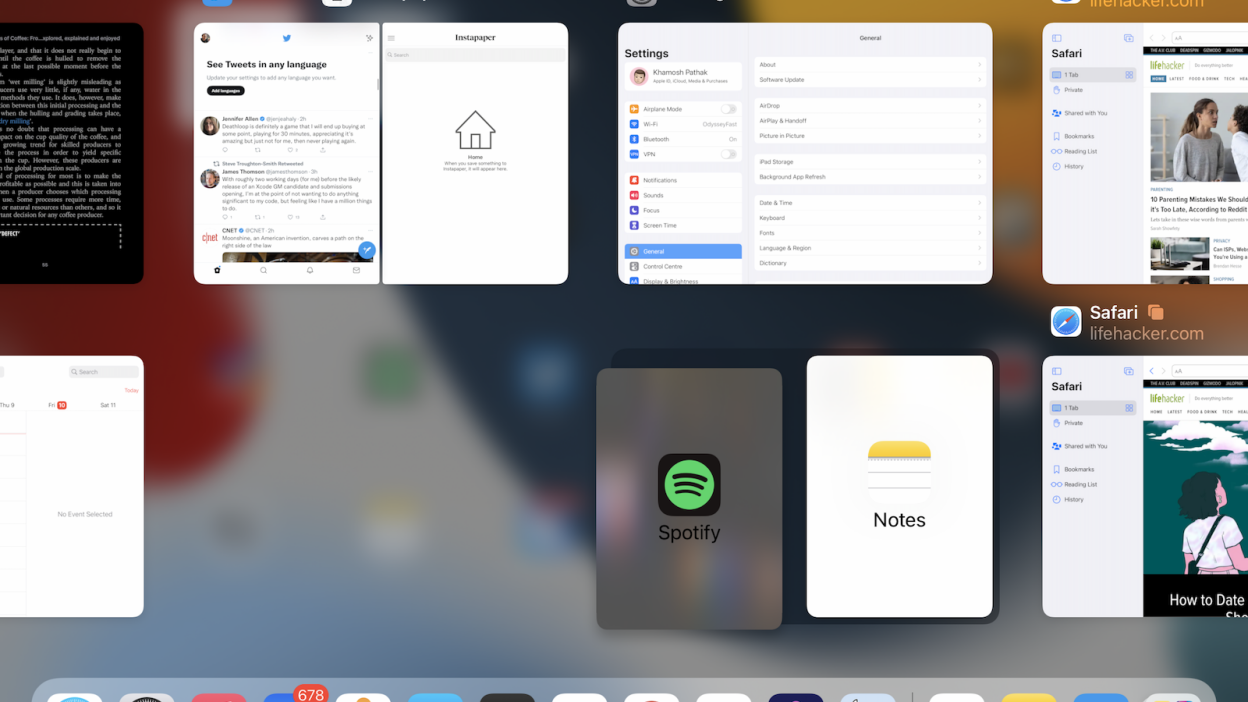Tap the Safari compass app icon
This screenshot has height=702, width=1248.
click(x=1066, y=322)
